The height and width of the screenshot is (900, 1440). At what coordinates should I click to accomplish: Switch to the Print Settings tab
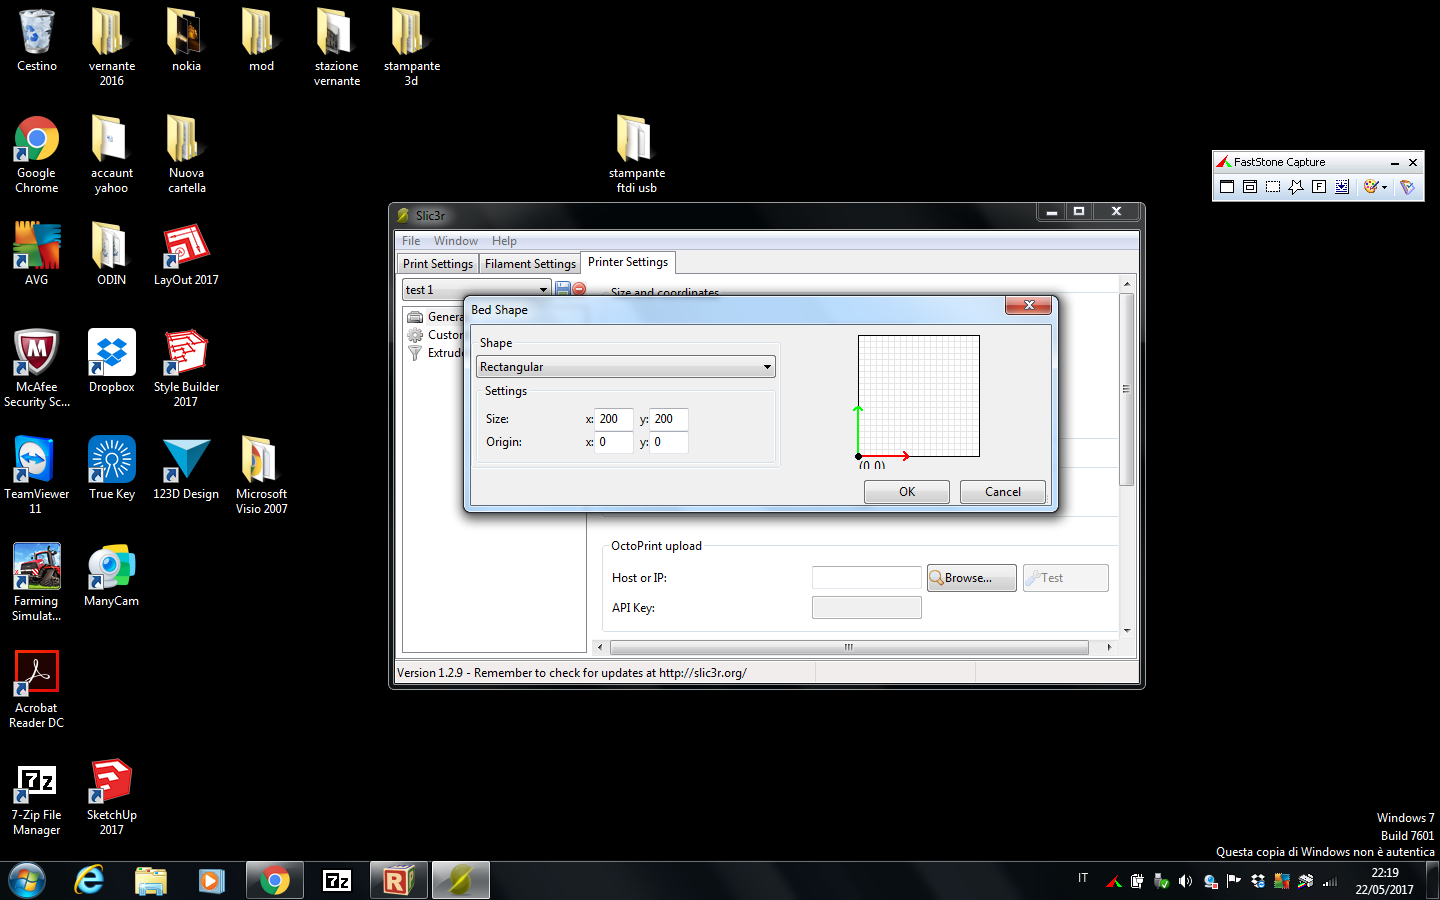click(x=438, y=264)
